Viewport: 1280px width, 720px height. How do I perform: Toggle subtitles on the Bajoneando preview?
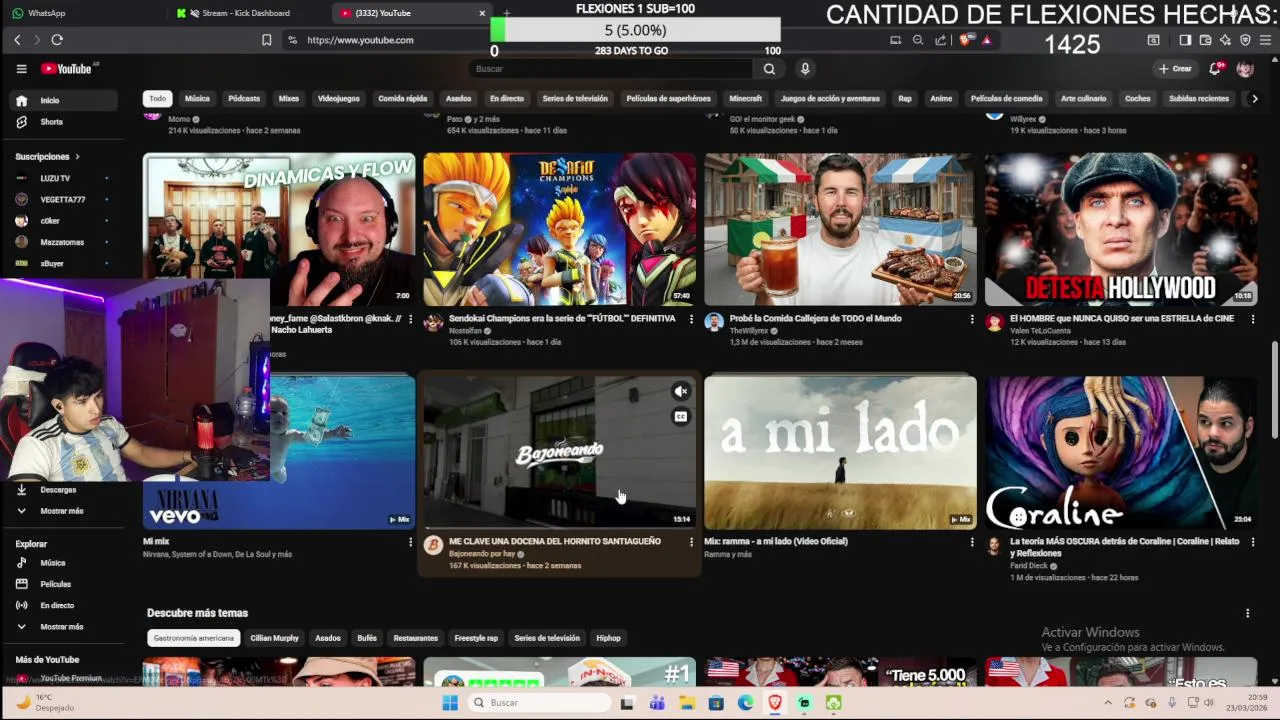[x=681, y=417]
